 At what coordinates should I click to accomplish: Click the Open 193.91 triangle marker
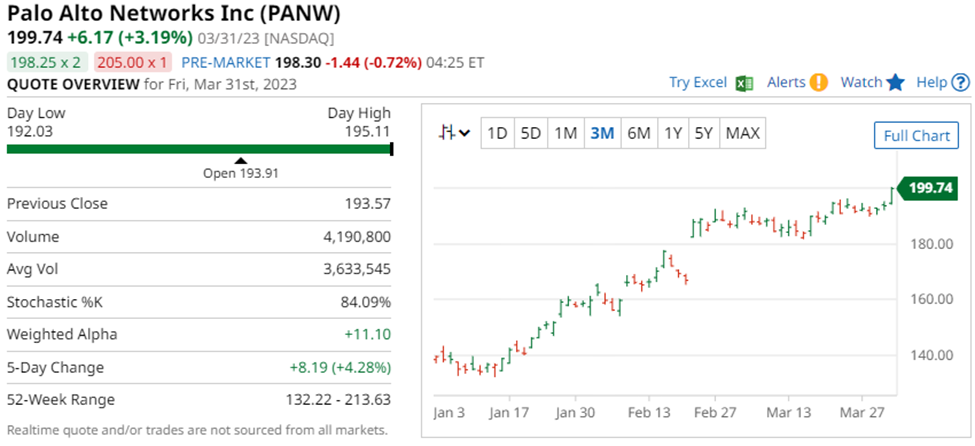(241, 161)
